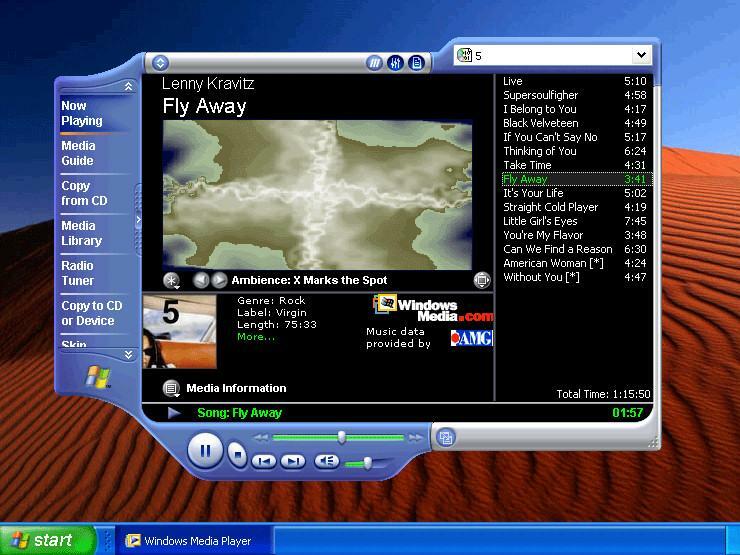The width and height of the screenshot is (740, 555).
Task: Click the rewind arrows beside seek bar
Action: click(x=261, y=438)
